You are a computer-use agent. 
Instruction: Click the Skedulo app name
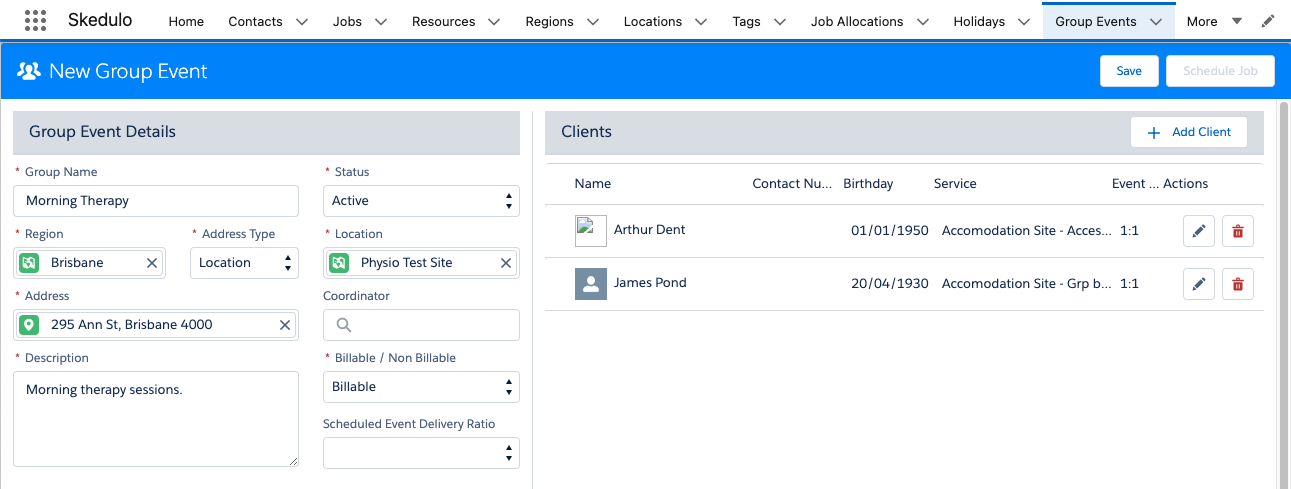[x=101, y=21]
